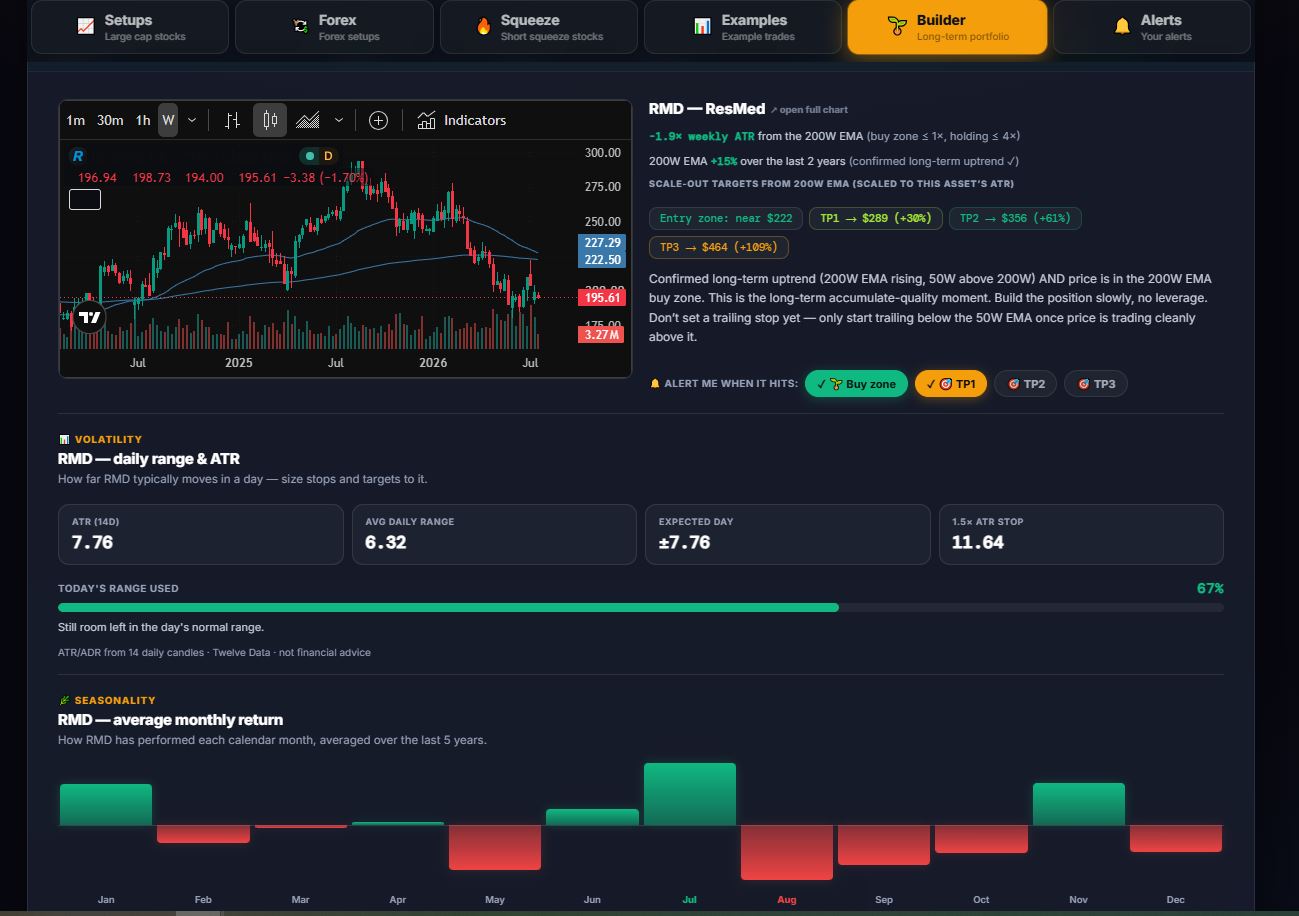Click the Expected Day ±7.76 card
1299x916 pixels.
(788, 534)
